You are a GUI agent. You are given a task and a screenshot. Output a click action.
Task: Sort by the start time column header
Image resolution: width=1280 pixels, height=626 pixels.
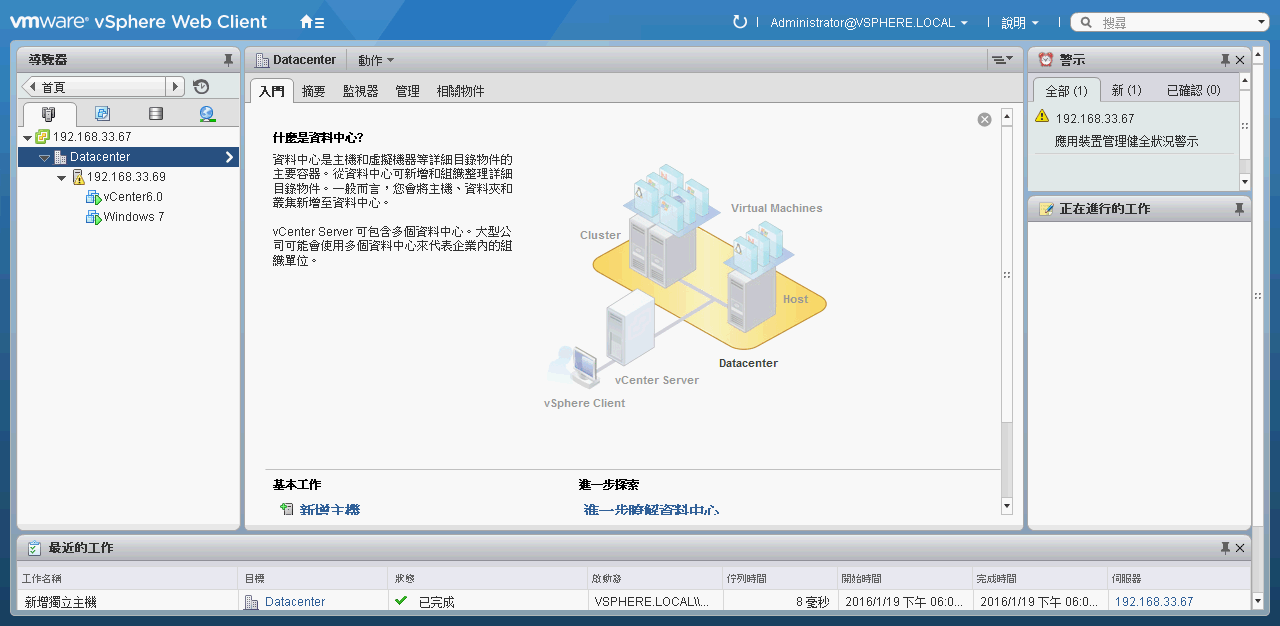pyautogui.click(x=905, y=578)
